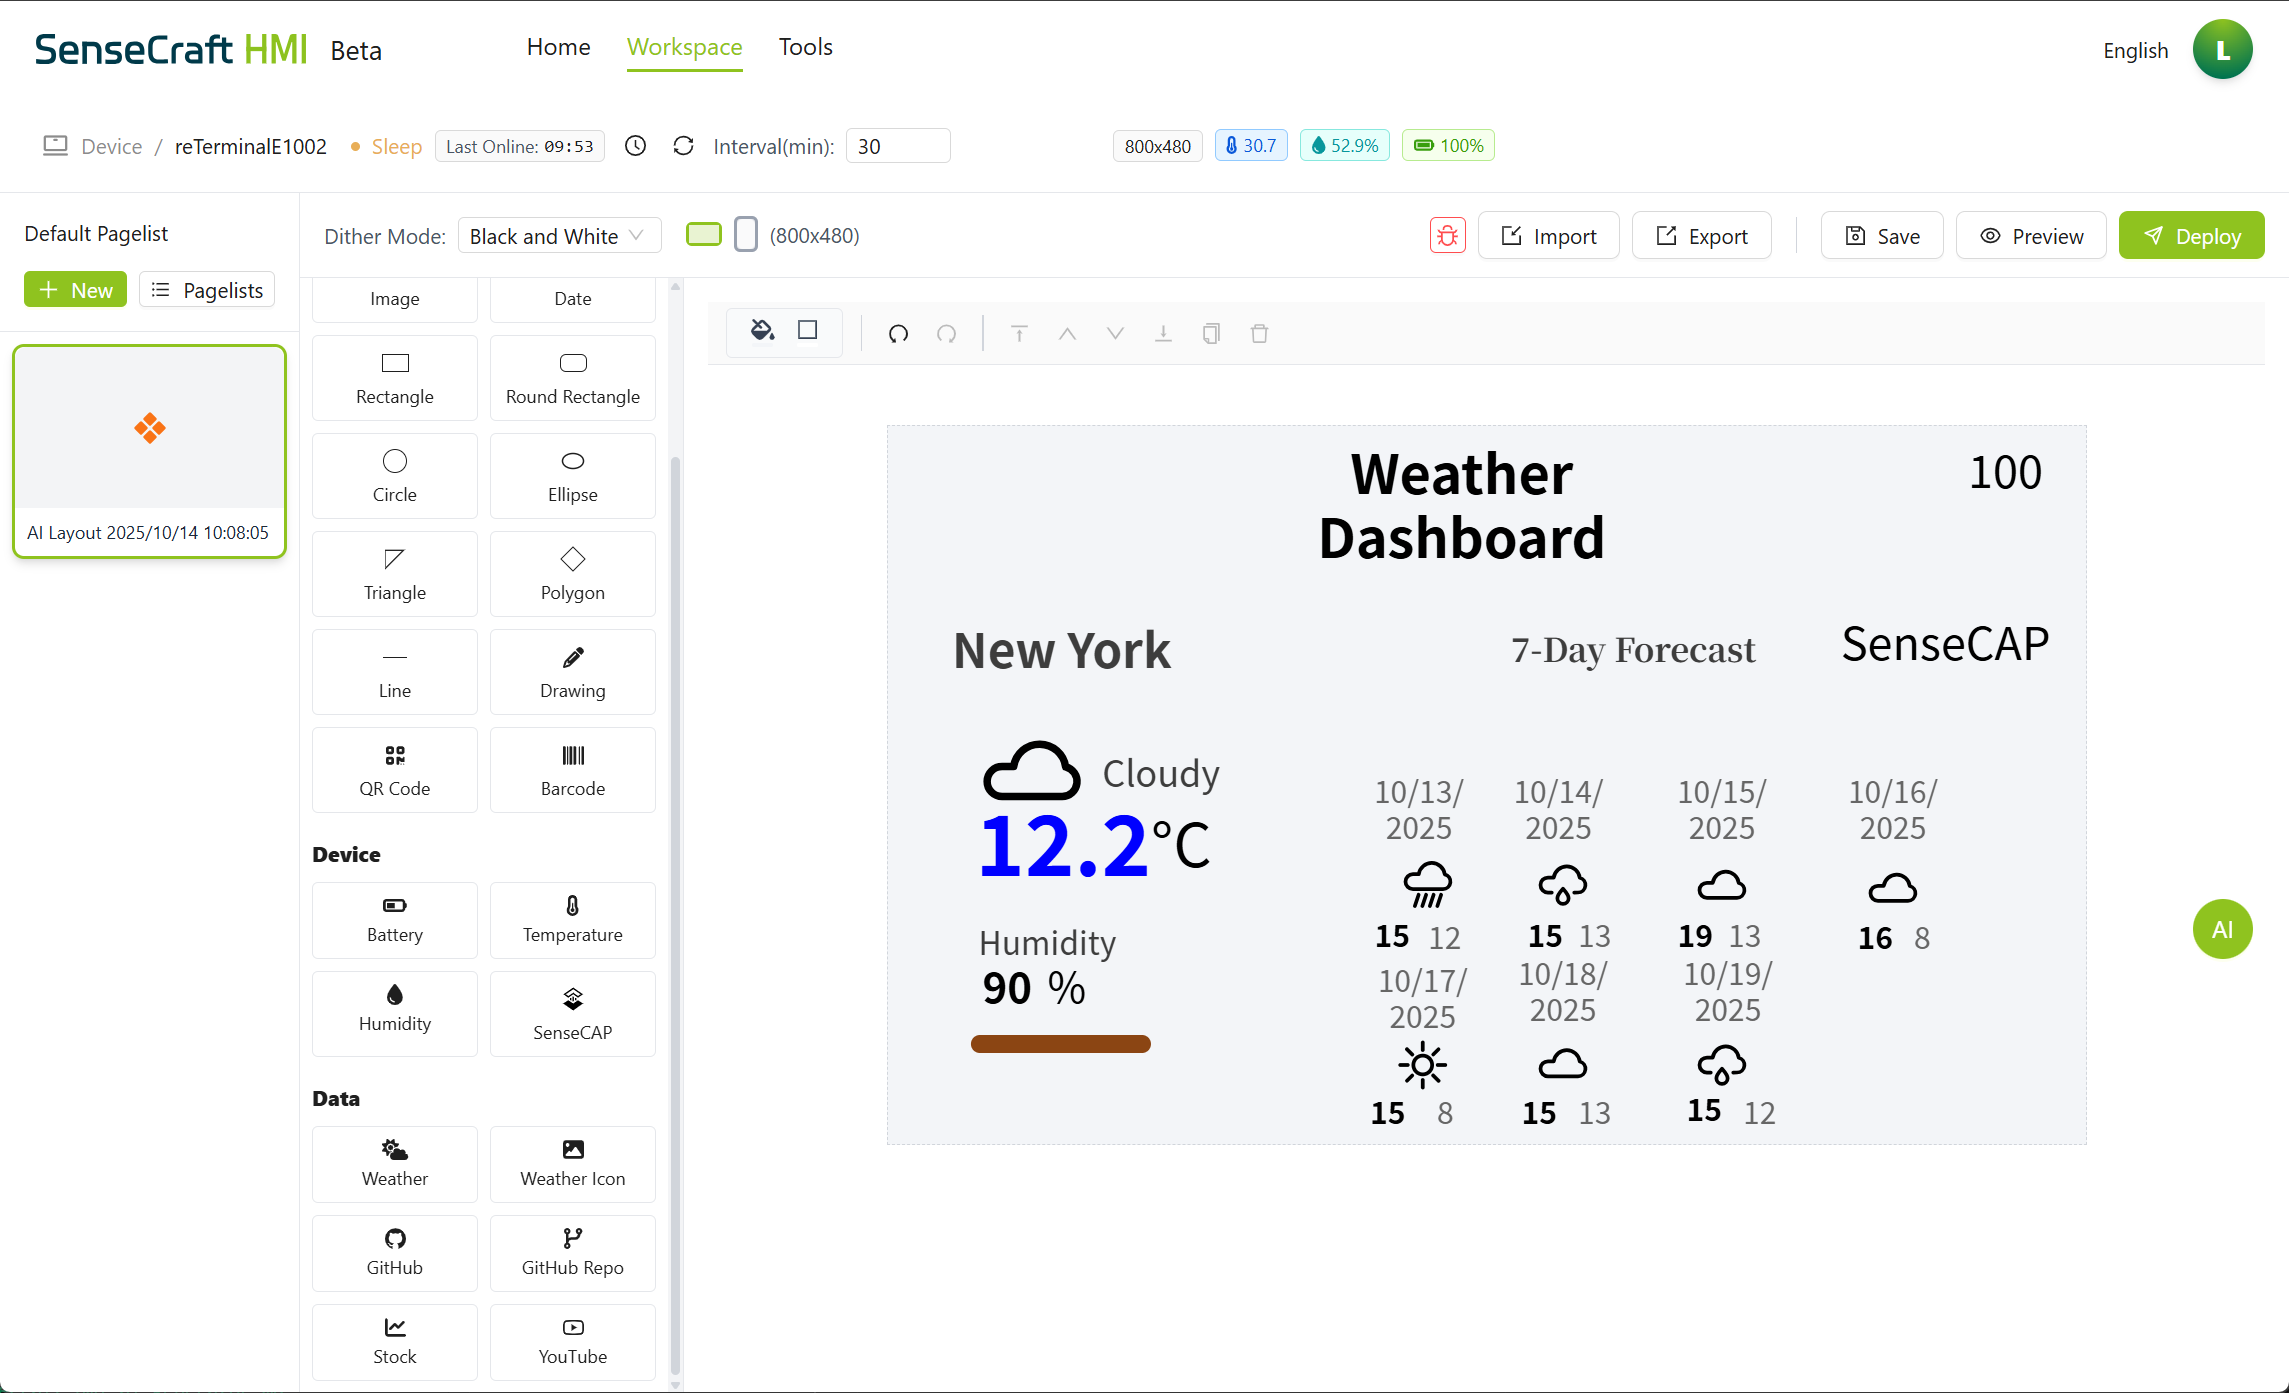
Task: Open the English language selector
Action: click(2135, 50)
